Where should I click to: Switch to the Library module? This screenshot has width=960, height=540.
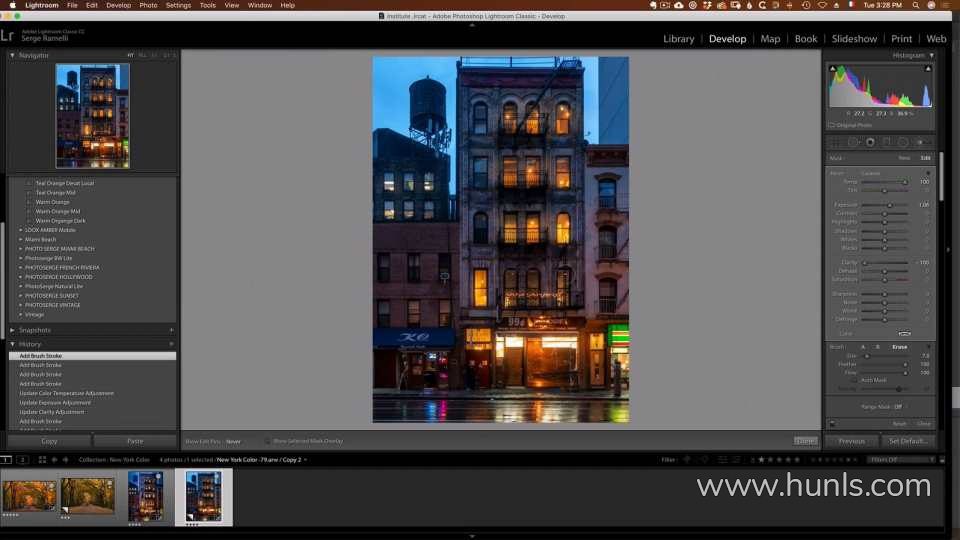(x=678, y=39)
